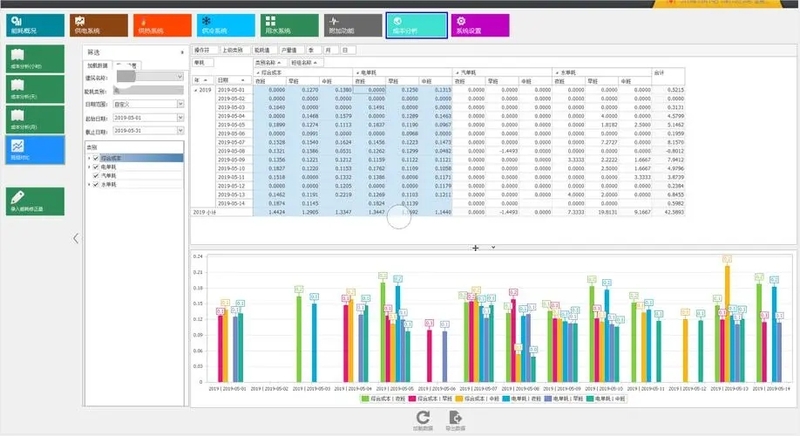Viewport: 800px width, 436px height.
Task: Collapse the 2019 year row in table
Action: [195, 89]
